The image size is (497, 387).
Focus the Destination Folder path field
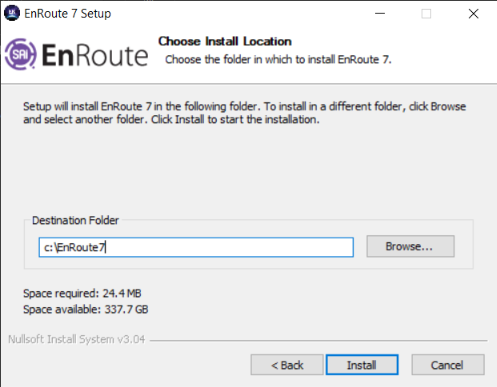click(196, 247)
